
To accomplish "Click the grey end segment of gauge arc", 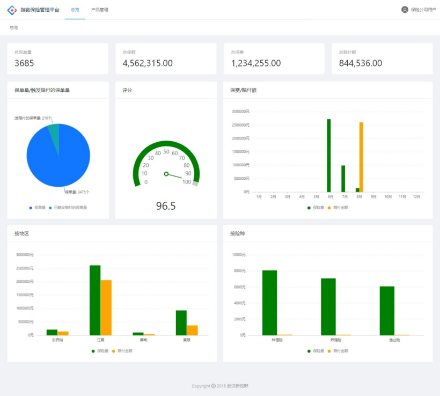I will [196, 183].
